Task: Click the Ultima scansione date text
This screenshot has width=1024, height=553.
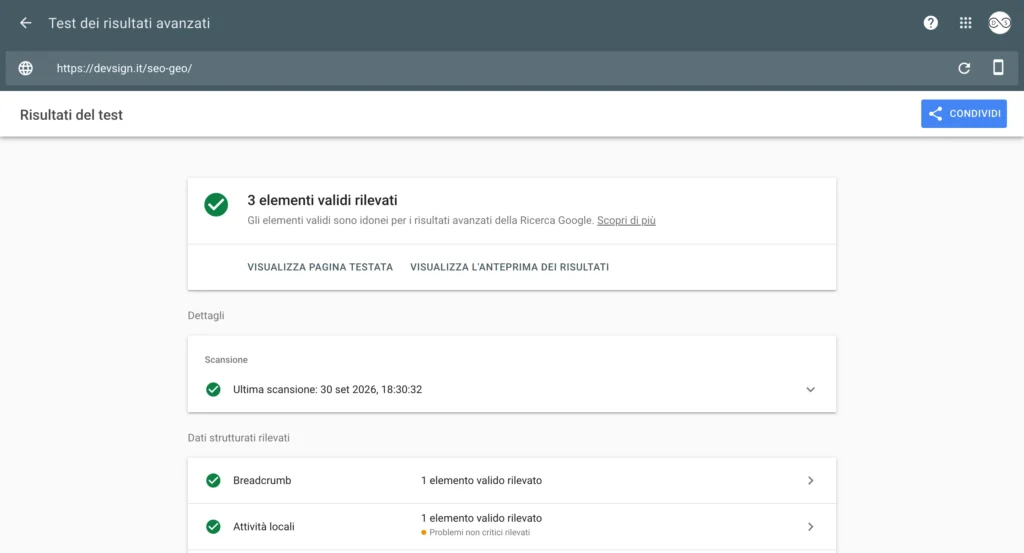Action: pyautogui.click(x=327, y=390)
